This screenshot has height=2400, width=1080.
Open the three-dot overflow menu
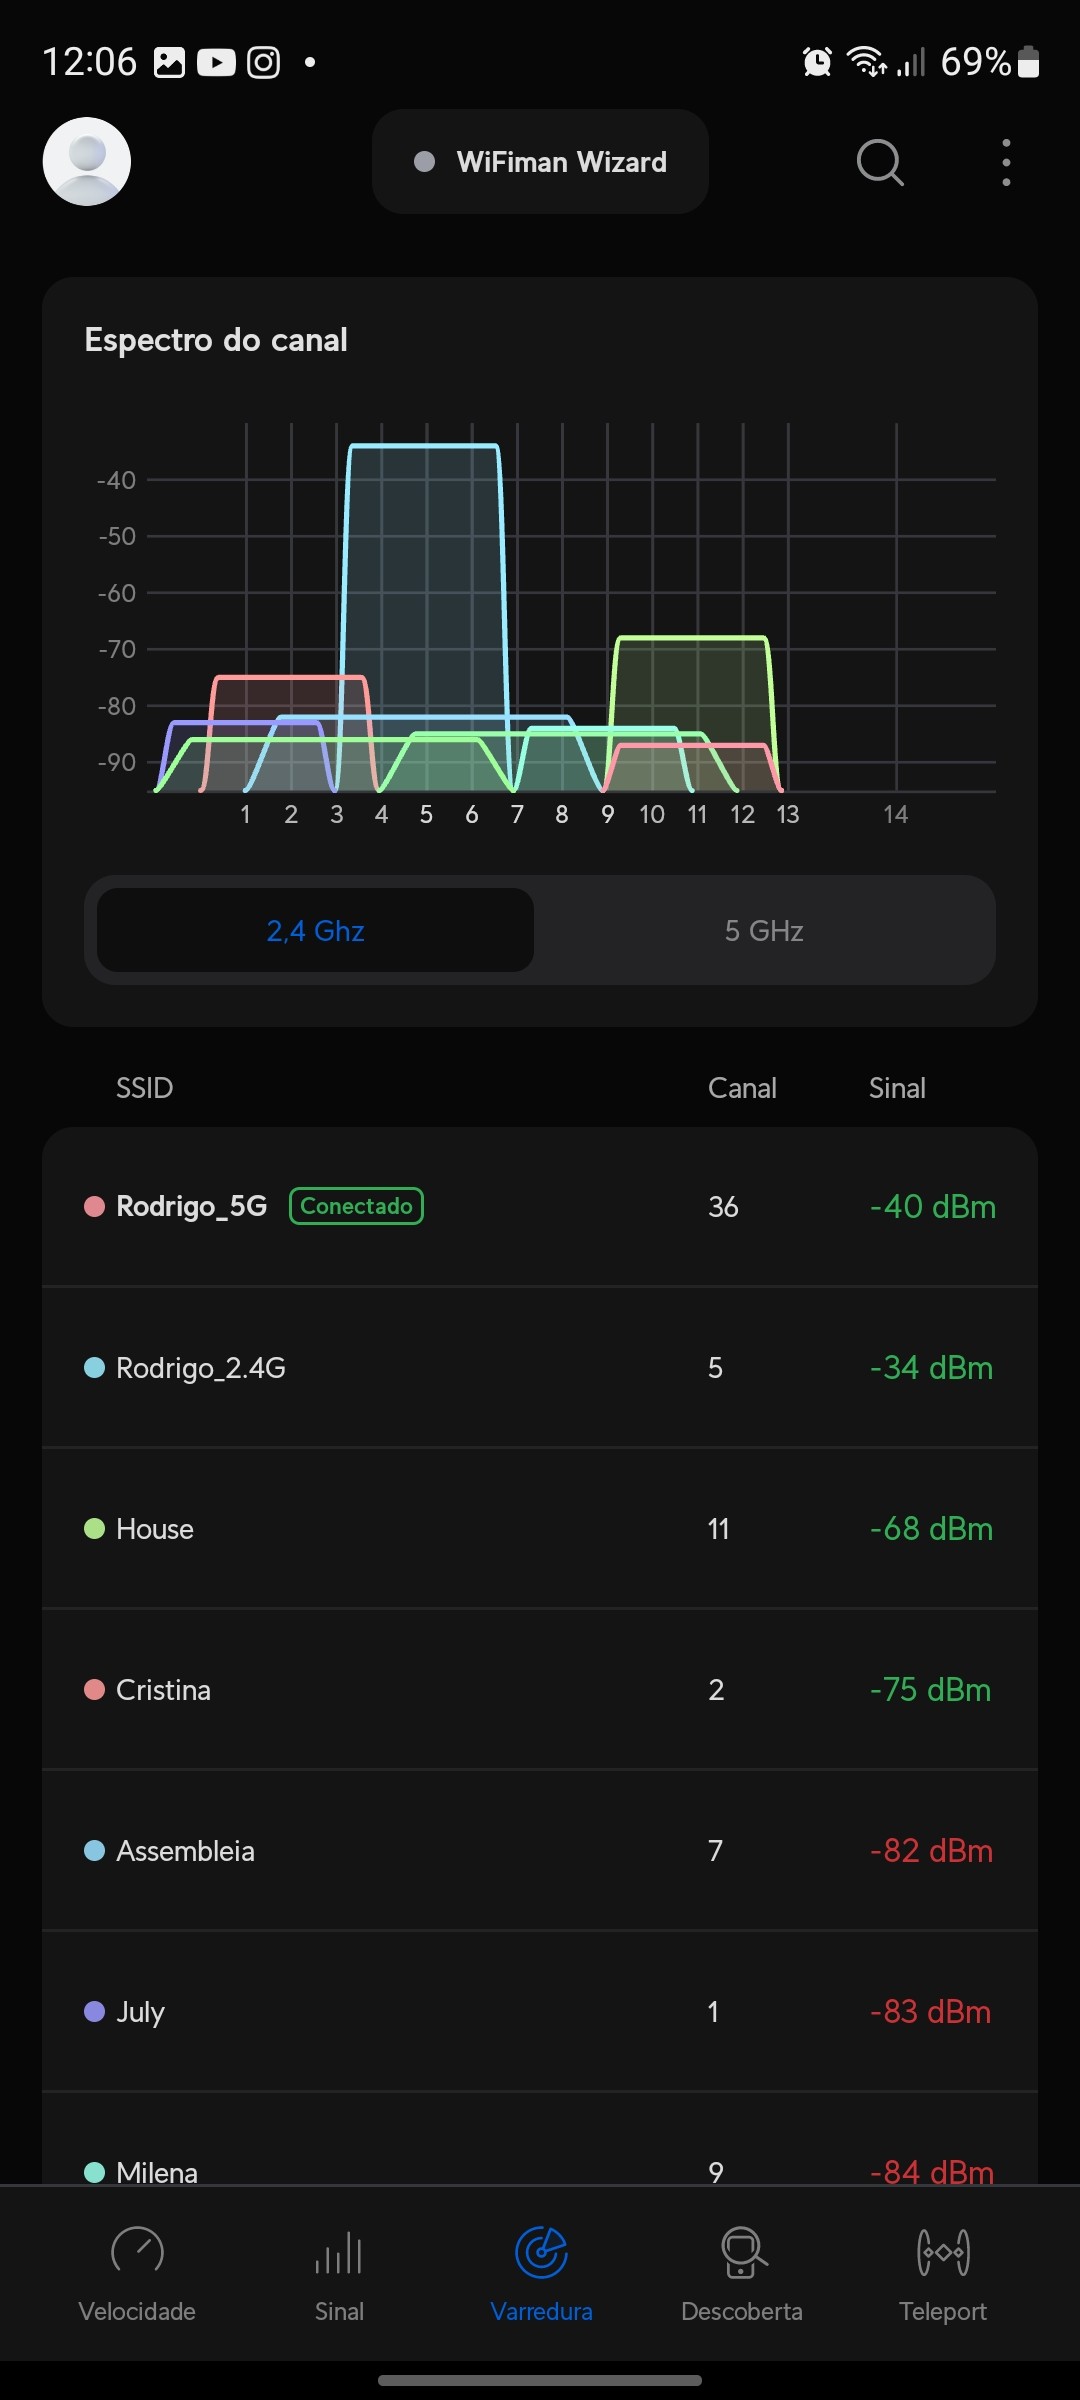click(1006, 162)
